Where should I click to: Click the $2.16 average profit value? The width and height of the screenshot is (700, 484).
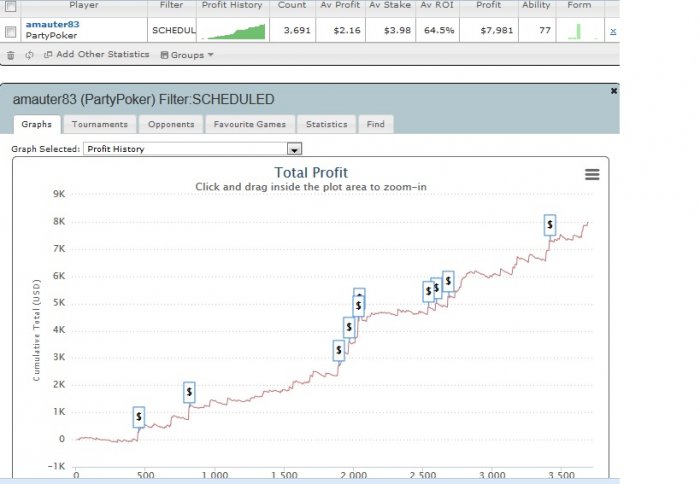[x=347, y=31]
